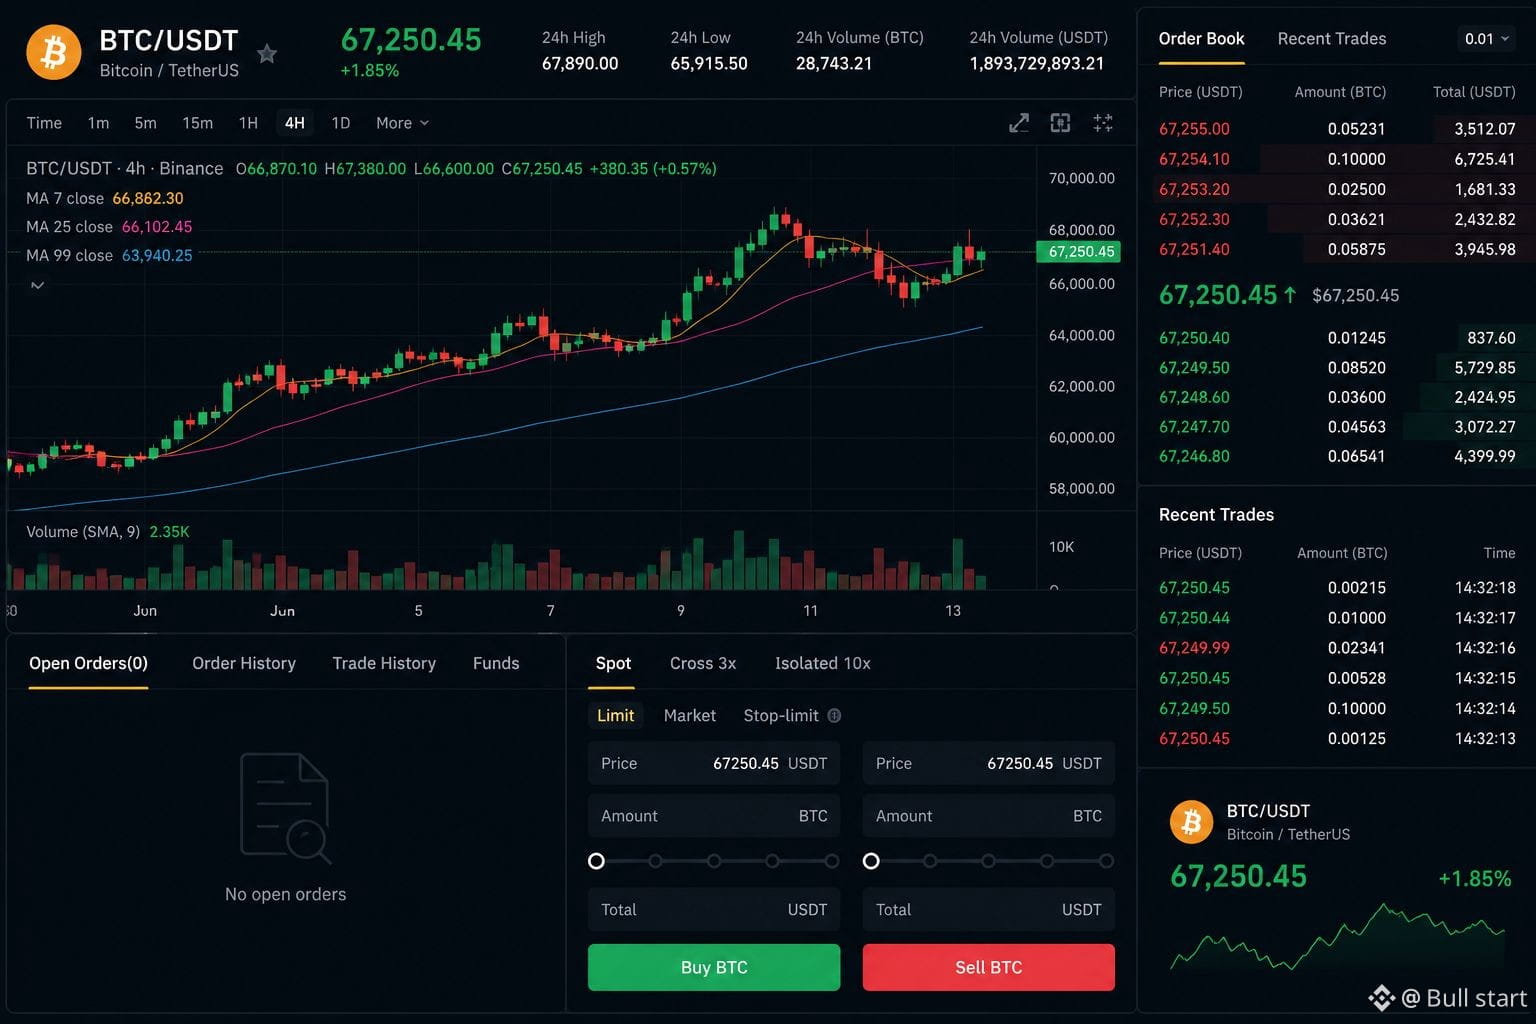This screenshot has height=1024, width=1536.
Task: Click the 24h Low value 65,915.50
Action: (x=709, y=63)
